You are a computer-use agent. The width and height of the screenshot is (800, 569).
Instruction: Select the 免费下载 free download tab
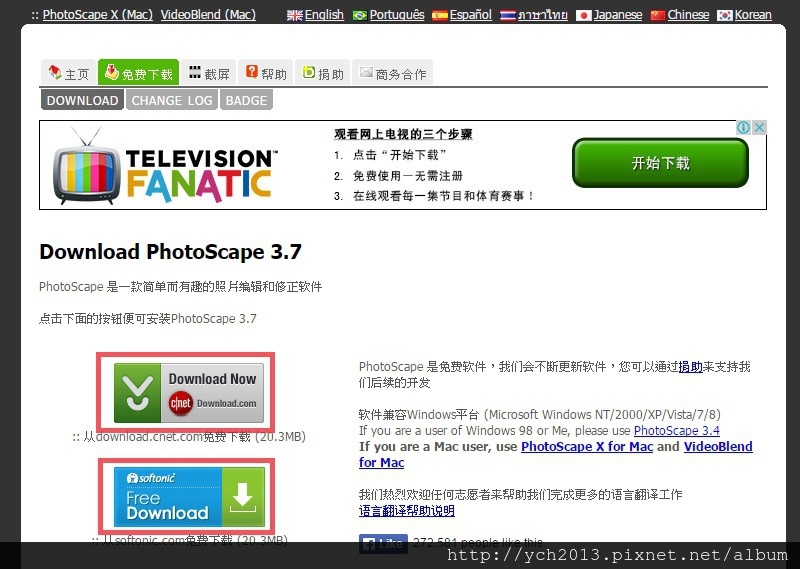click(138, 73)
